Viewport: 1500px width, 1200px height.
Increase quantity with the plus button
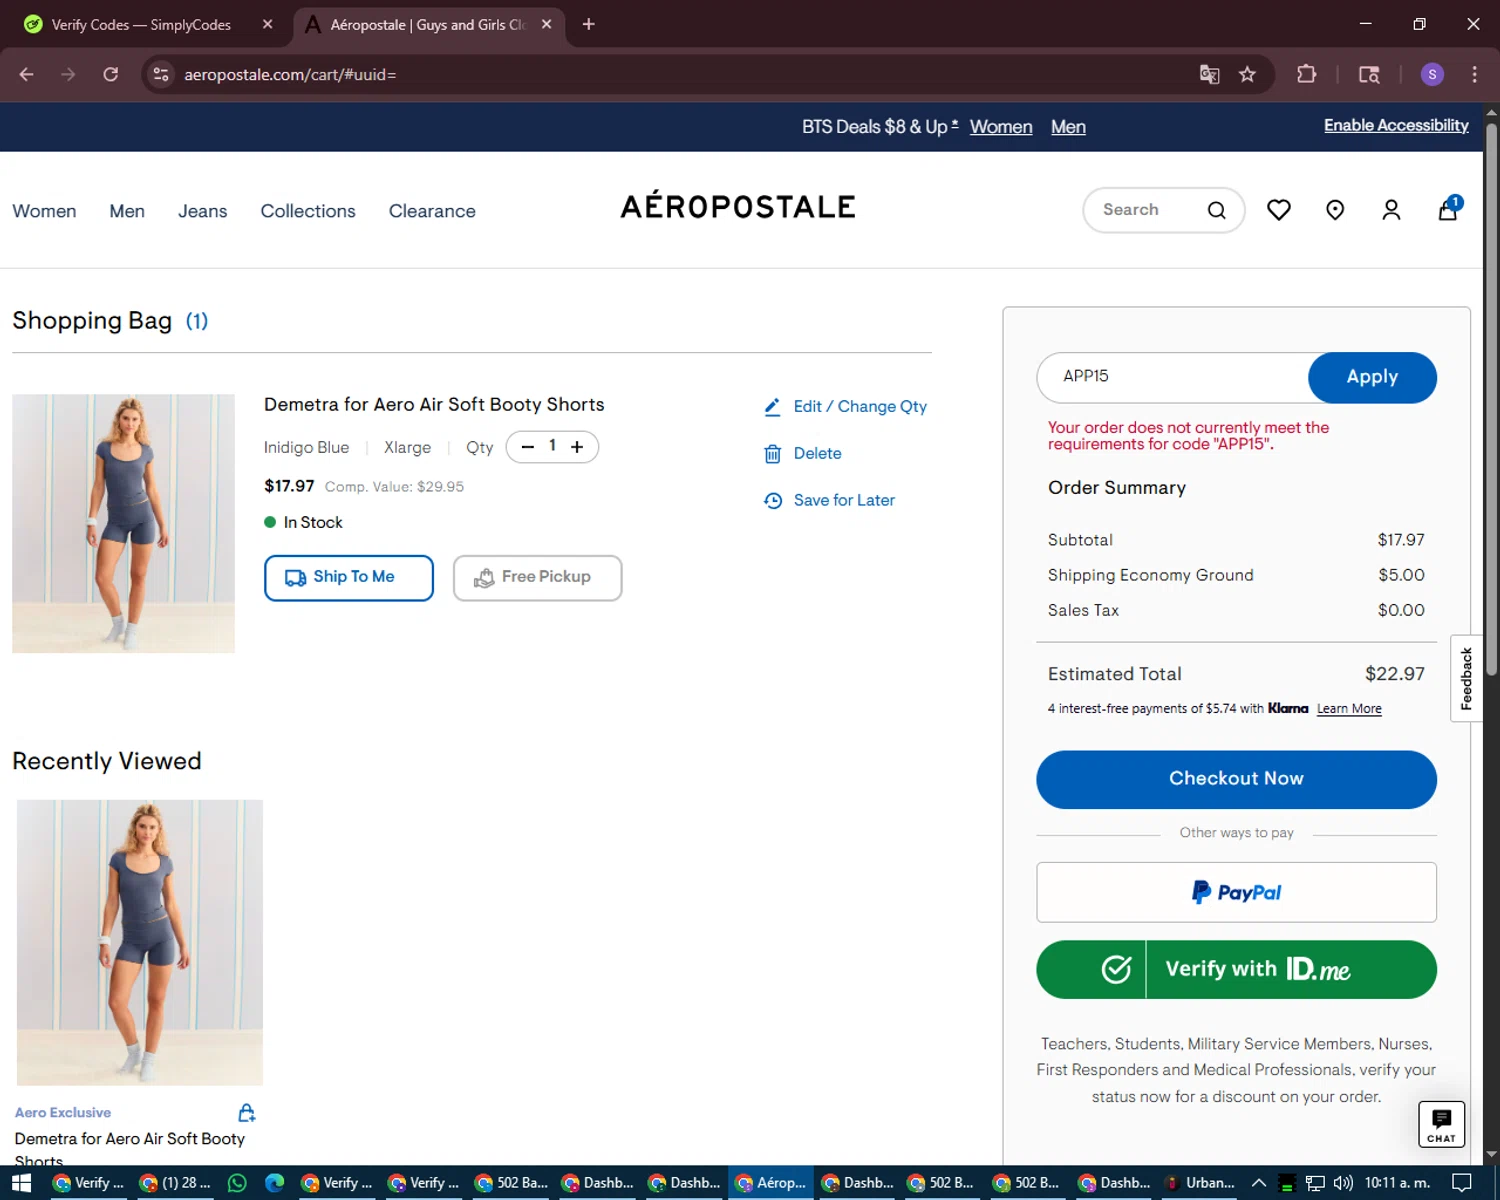[x=577, y=447]
